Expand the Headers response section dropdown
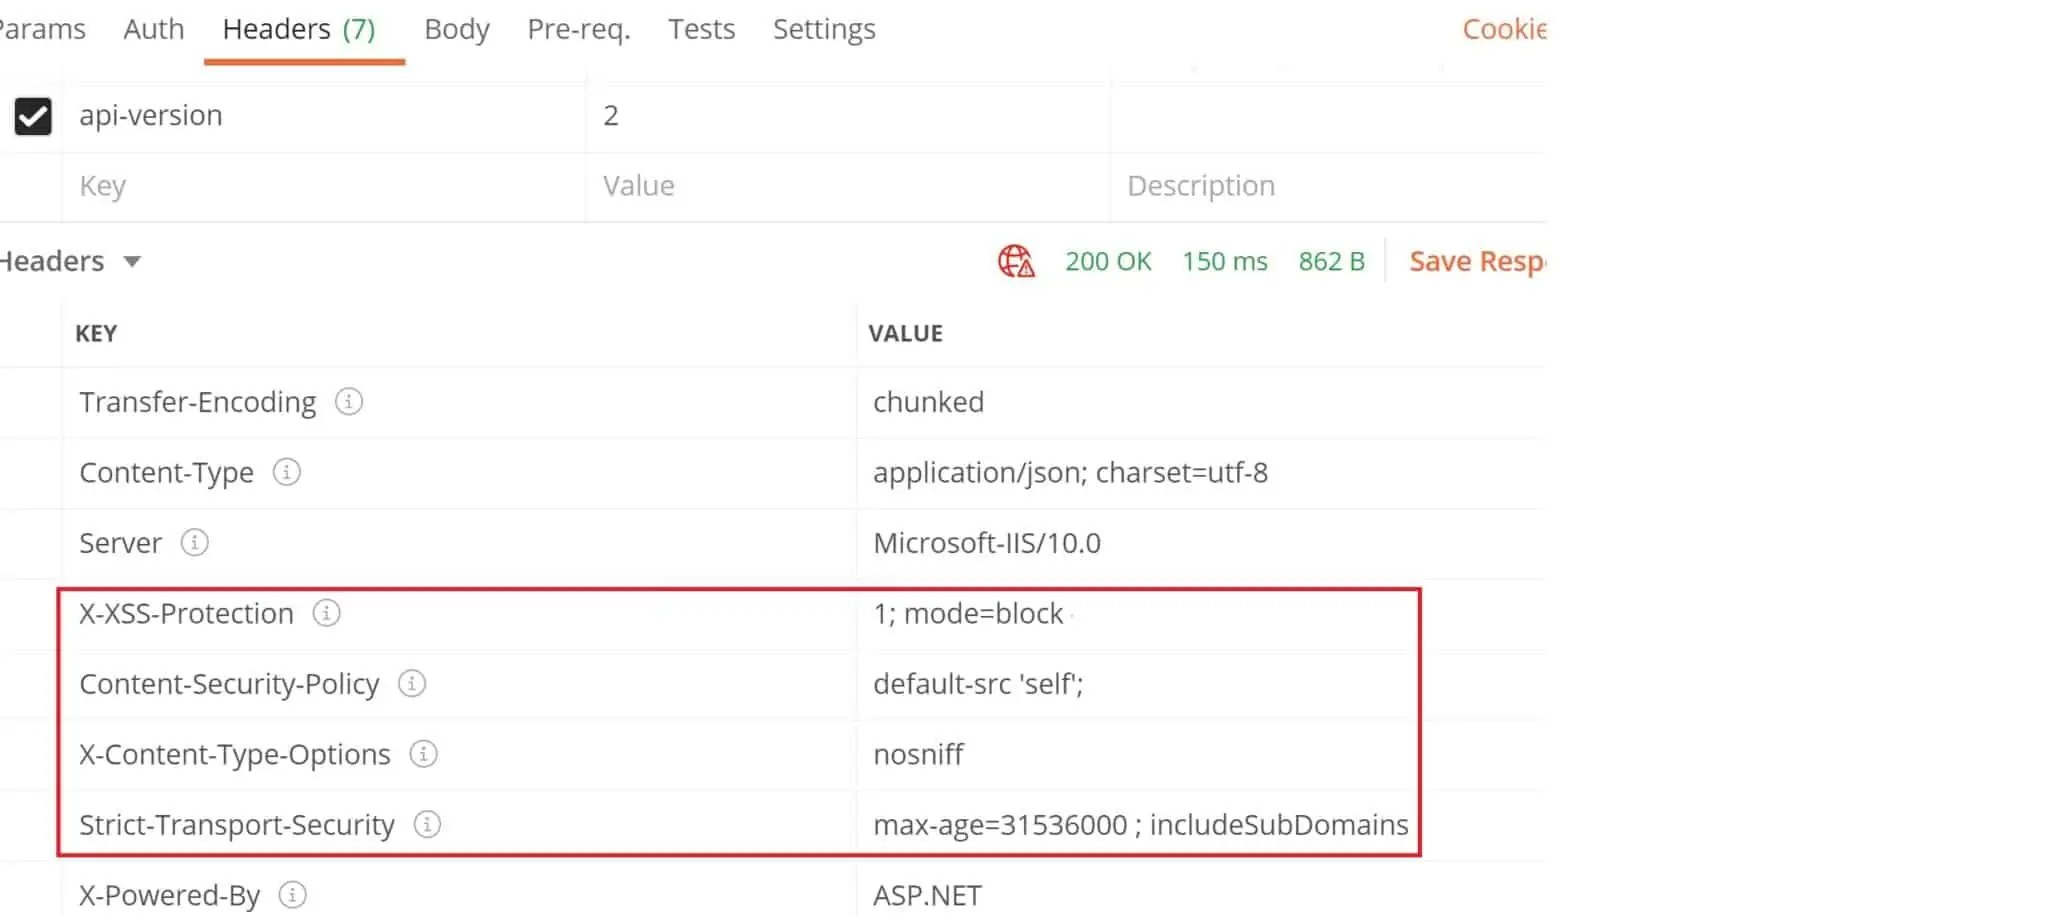The height and width of the screenshot is (917, 2048). pyautogui.click(x=133, y=261)
